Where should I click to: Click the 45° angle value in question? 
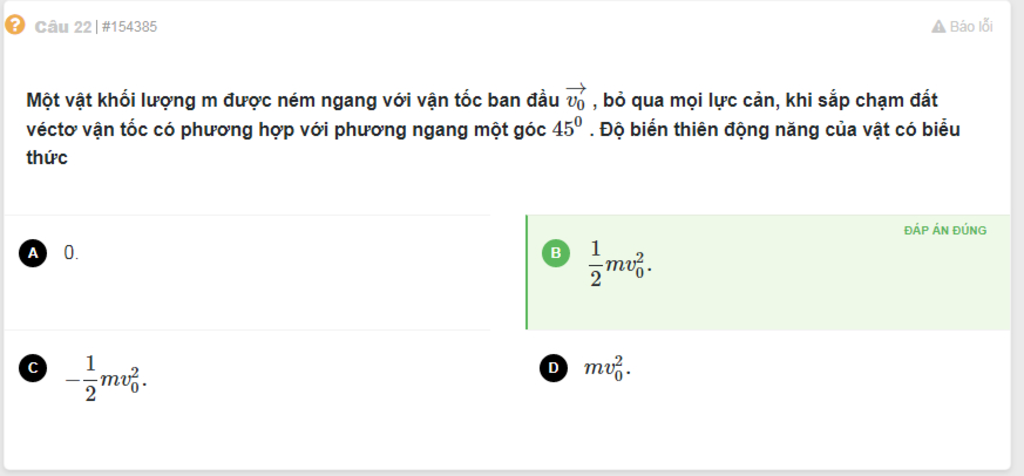[567, 127]
